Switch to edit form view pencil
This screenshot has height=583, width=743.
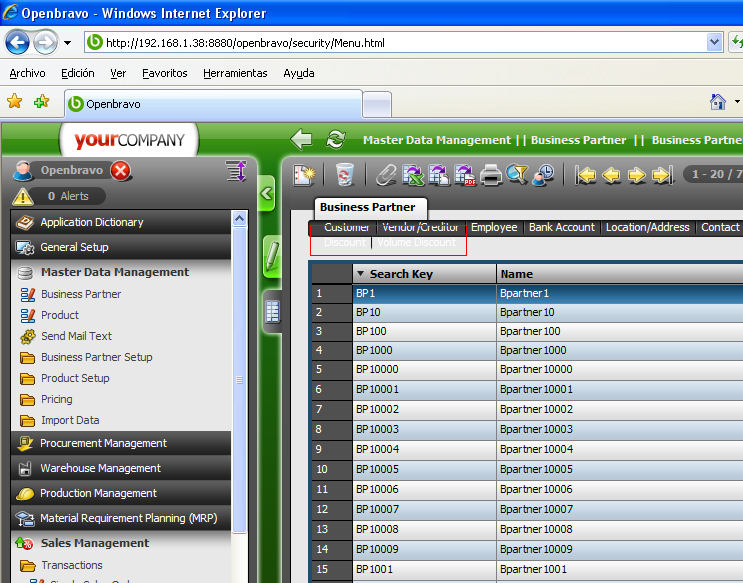point(272,256)
